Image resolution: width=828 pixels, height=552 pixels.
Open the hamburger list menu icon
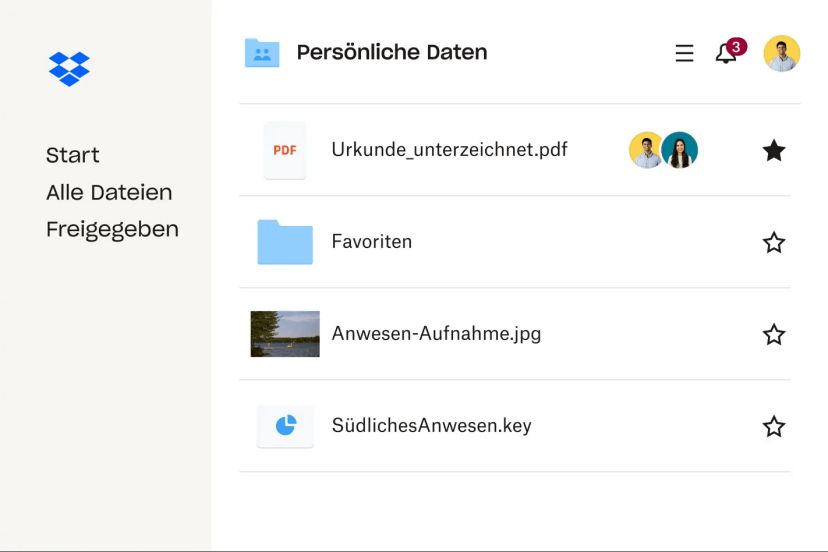[684, 54]
